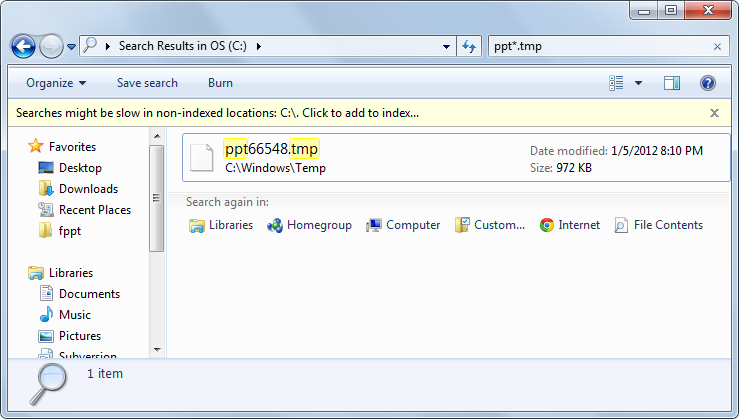Click the navigation pane scrollbar thumb
This screenshot has width=739, height=419.
pyautogui.click(x=156, y=198)
